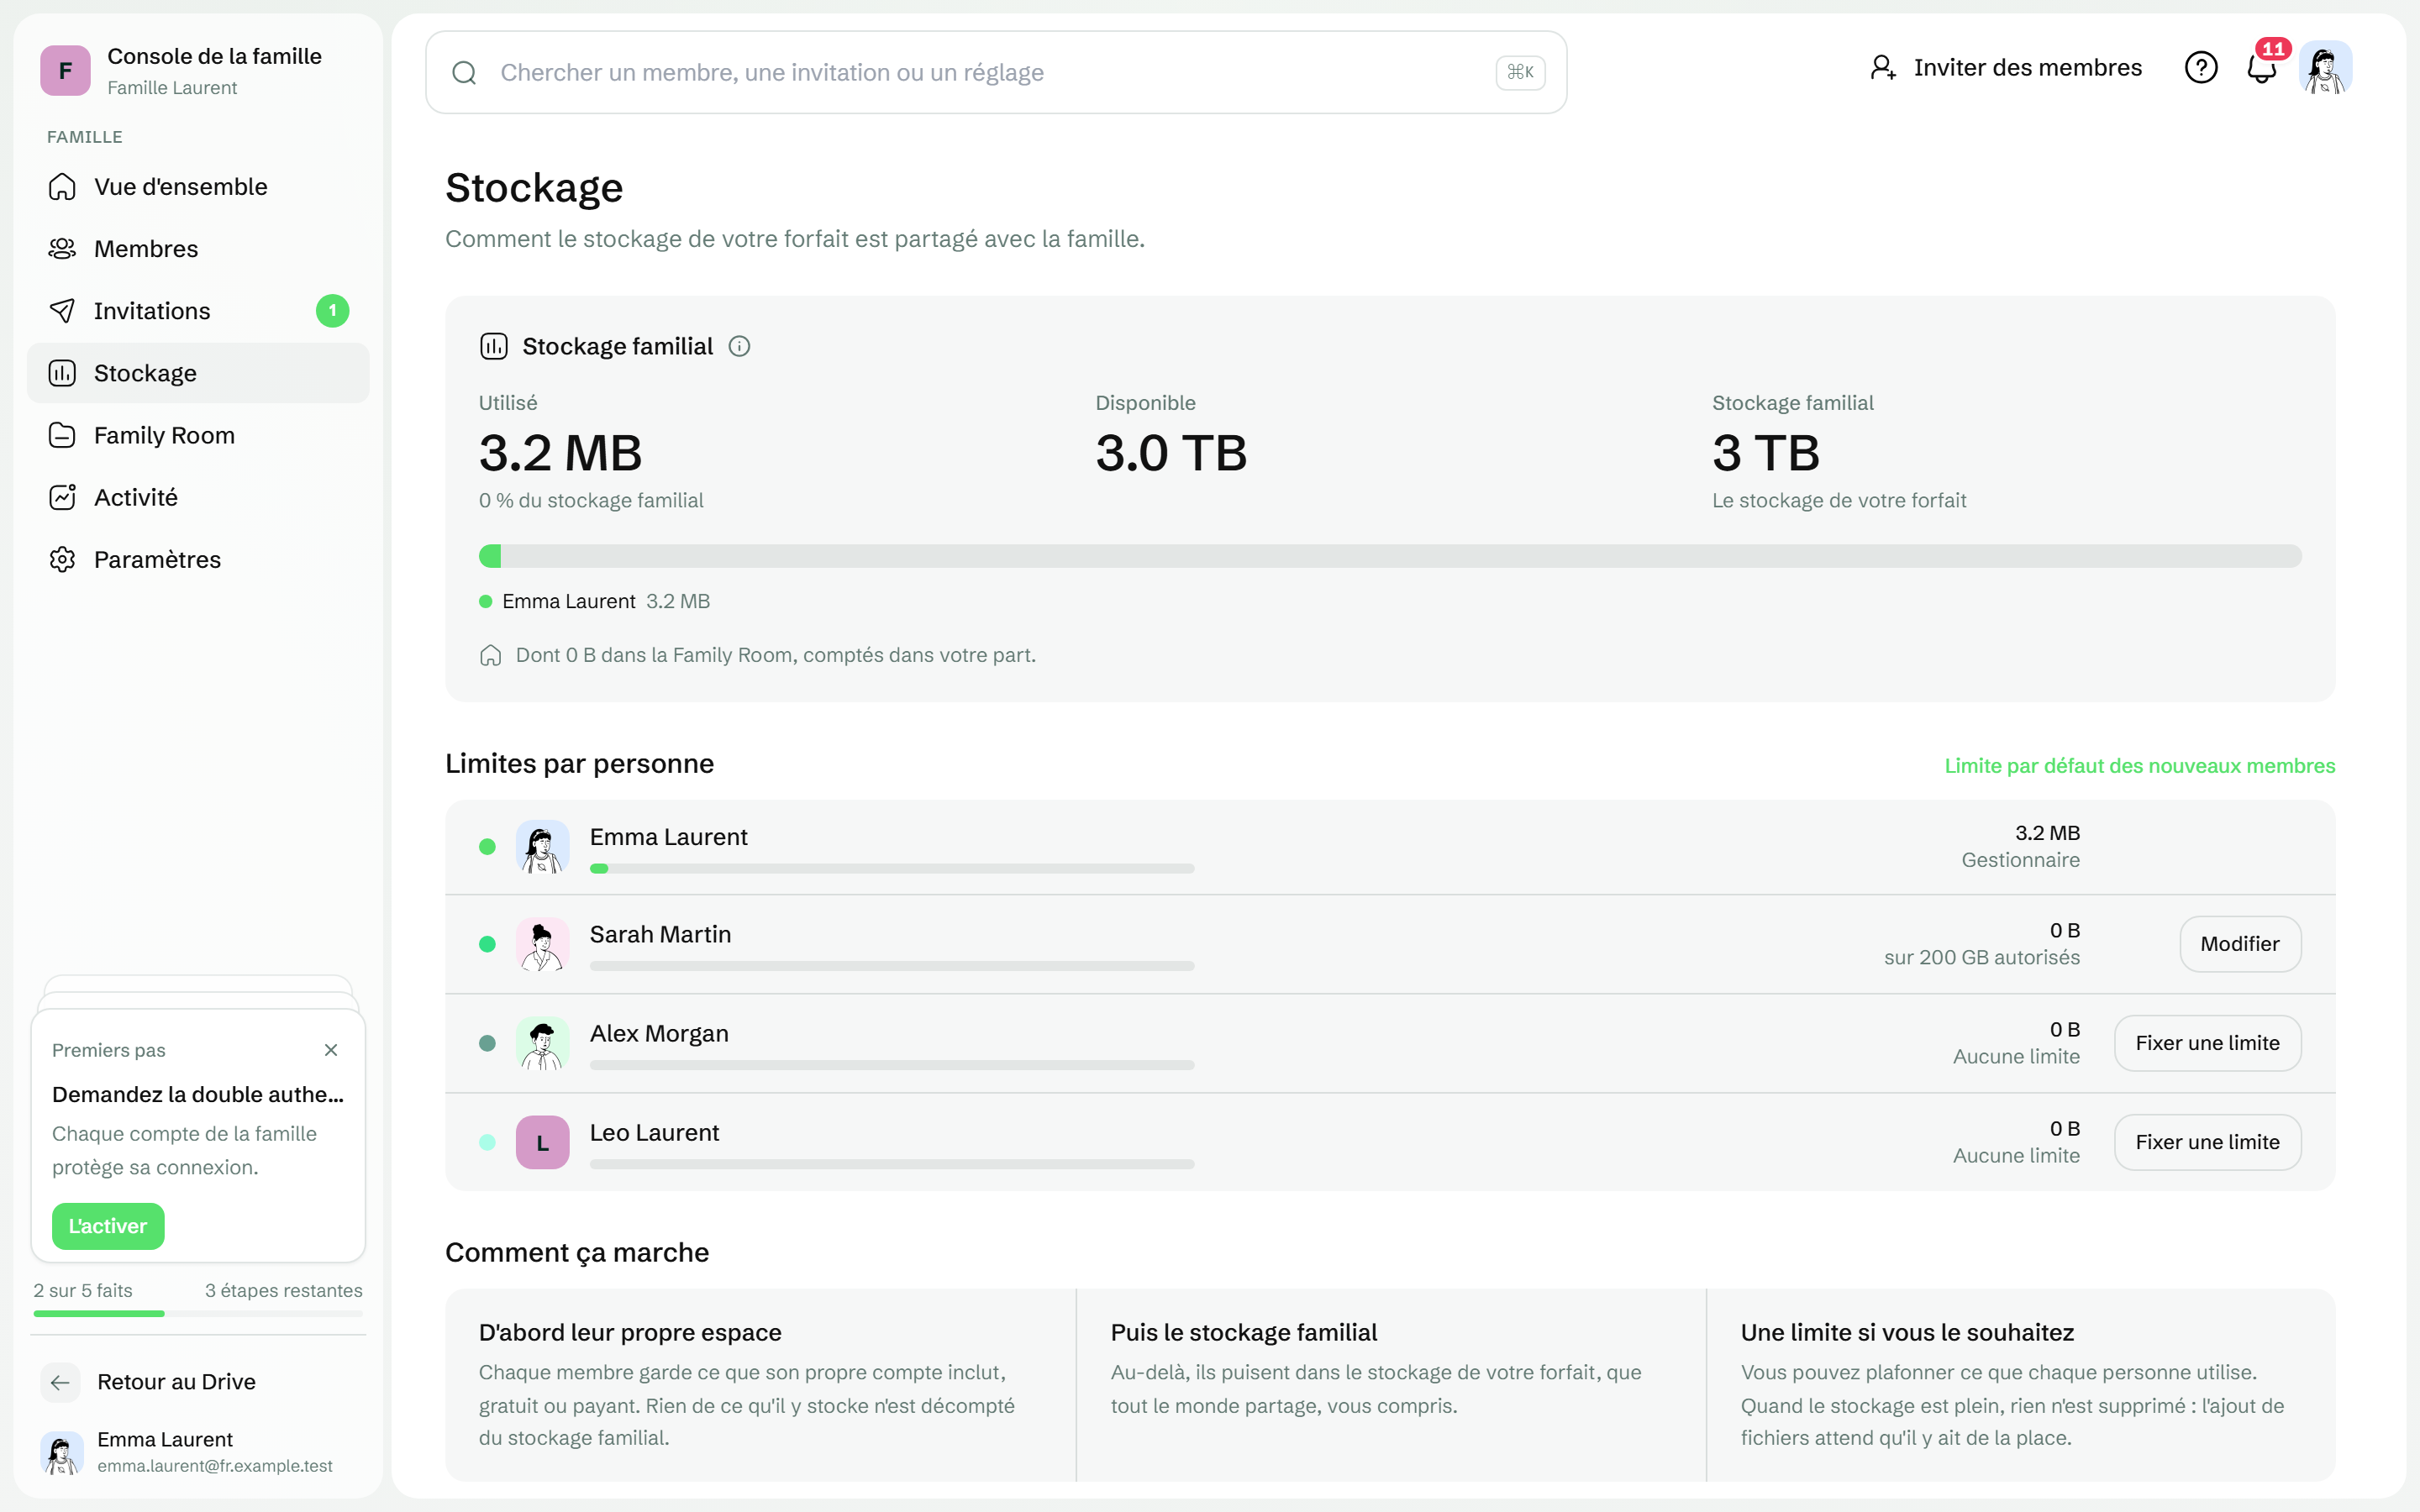Open notifications bell with 11 badge
This screenshot has height=1512, width=2420.
coord(2262,68)
